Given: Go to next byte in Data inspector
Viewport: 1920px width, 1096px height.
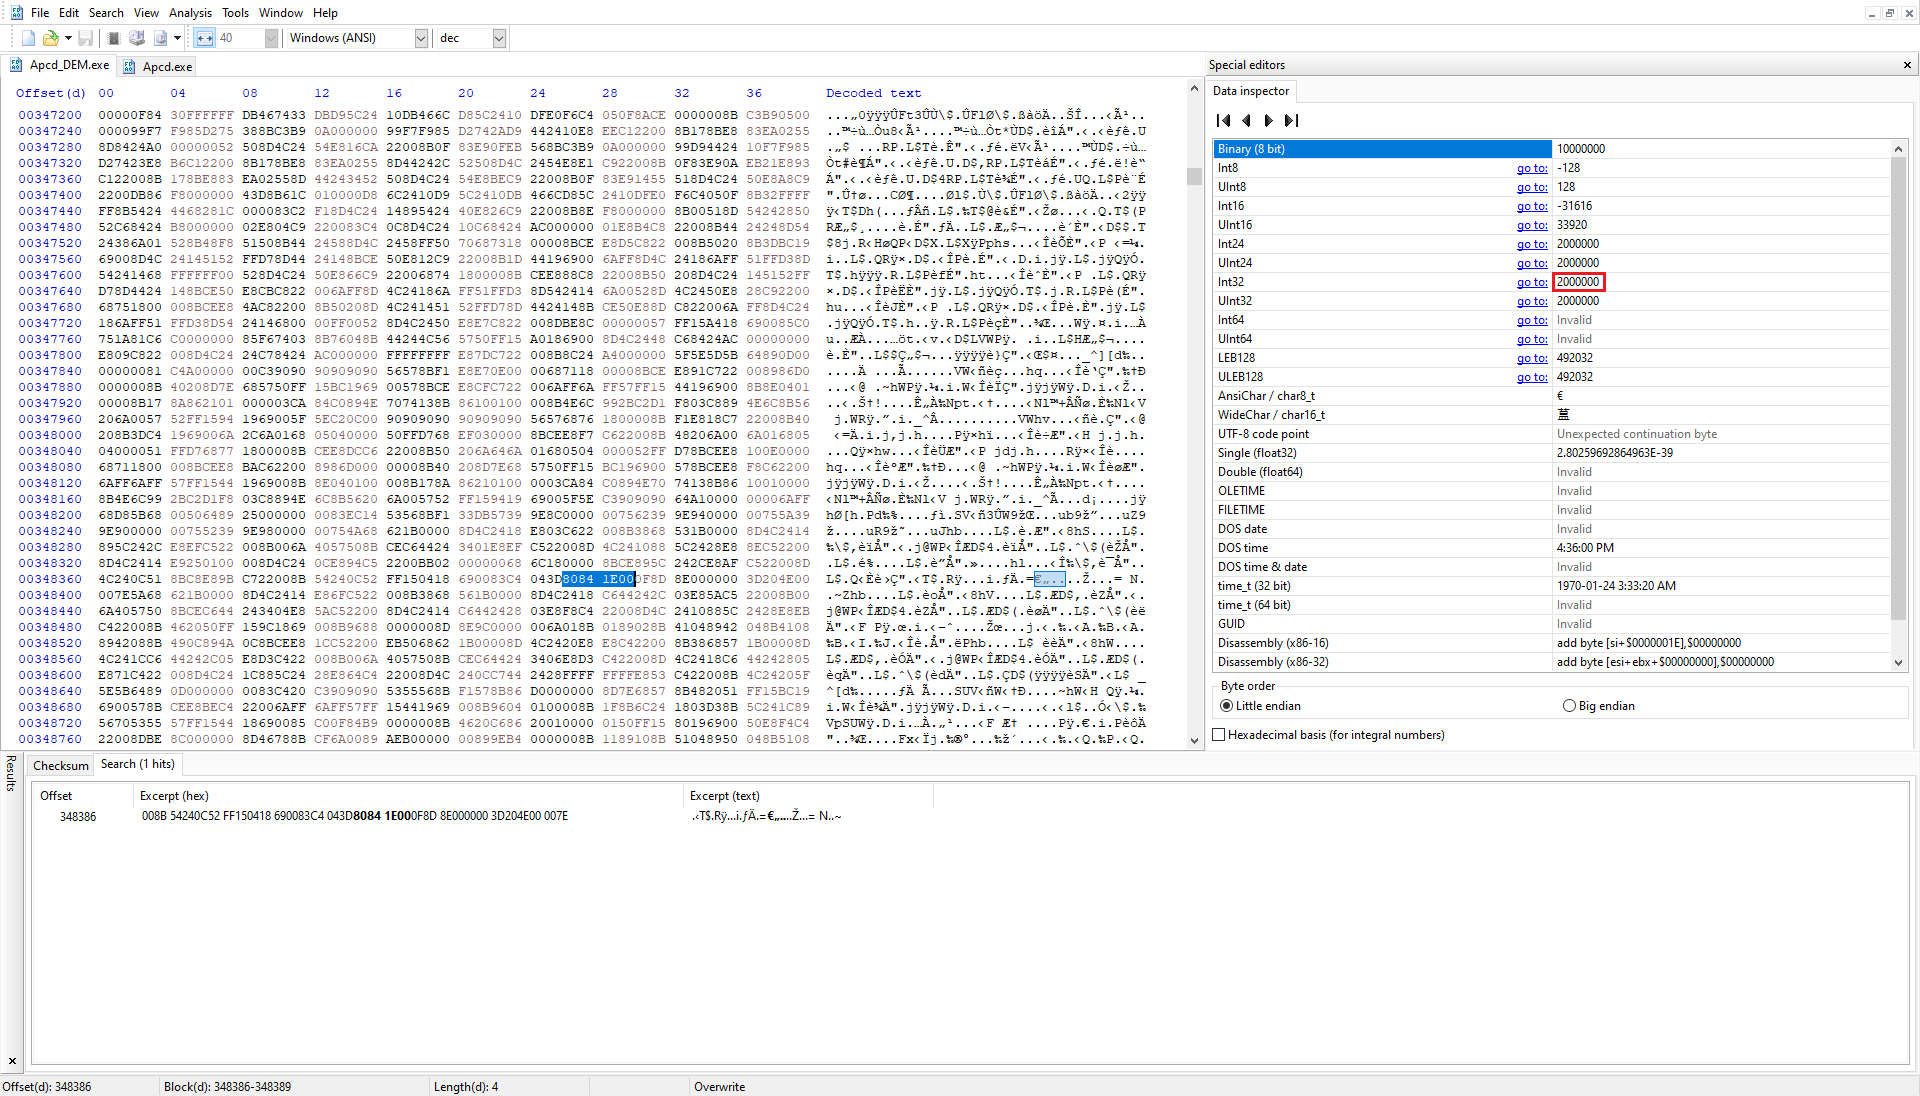Looking at the screenshot, I should (1268, 120).
